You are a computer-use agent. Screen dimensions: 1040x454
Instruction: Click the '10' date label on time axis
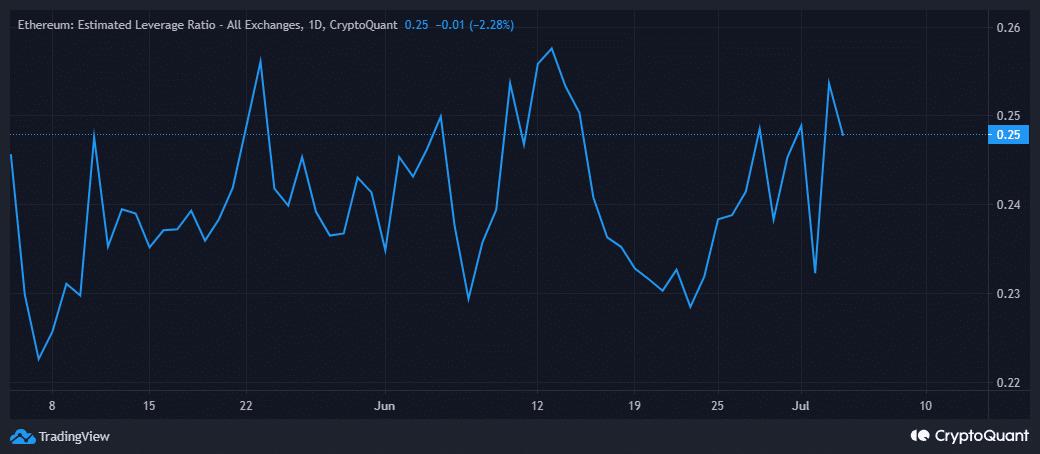click(x=927, y=406)
